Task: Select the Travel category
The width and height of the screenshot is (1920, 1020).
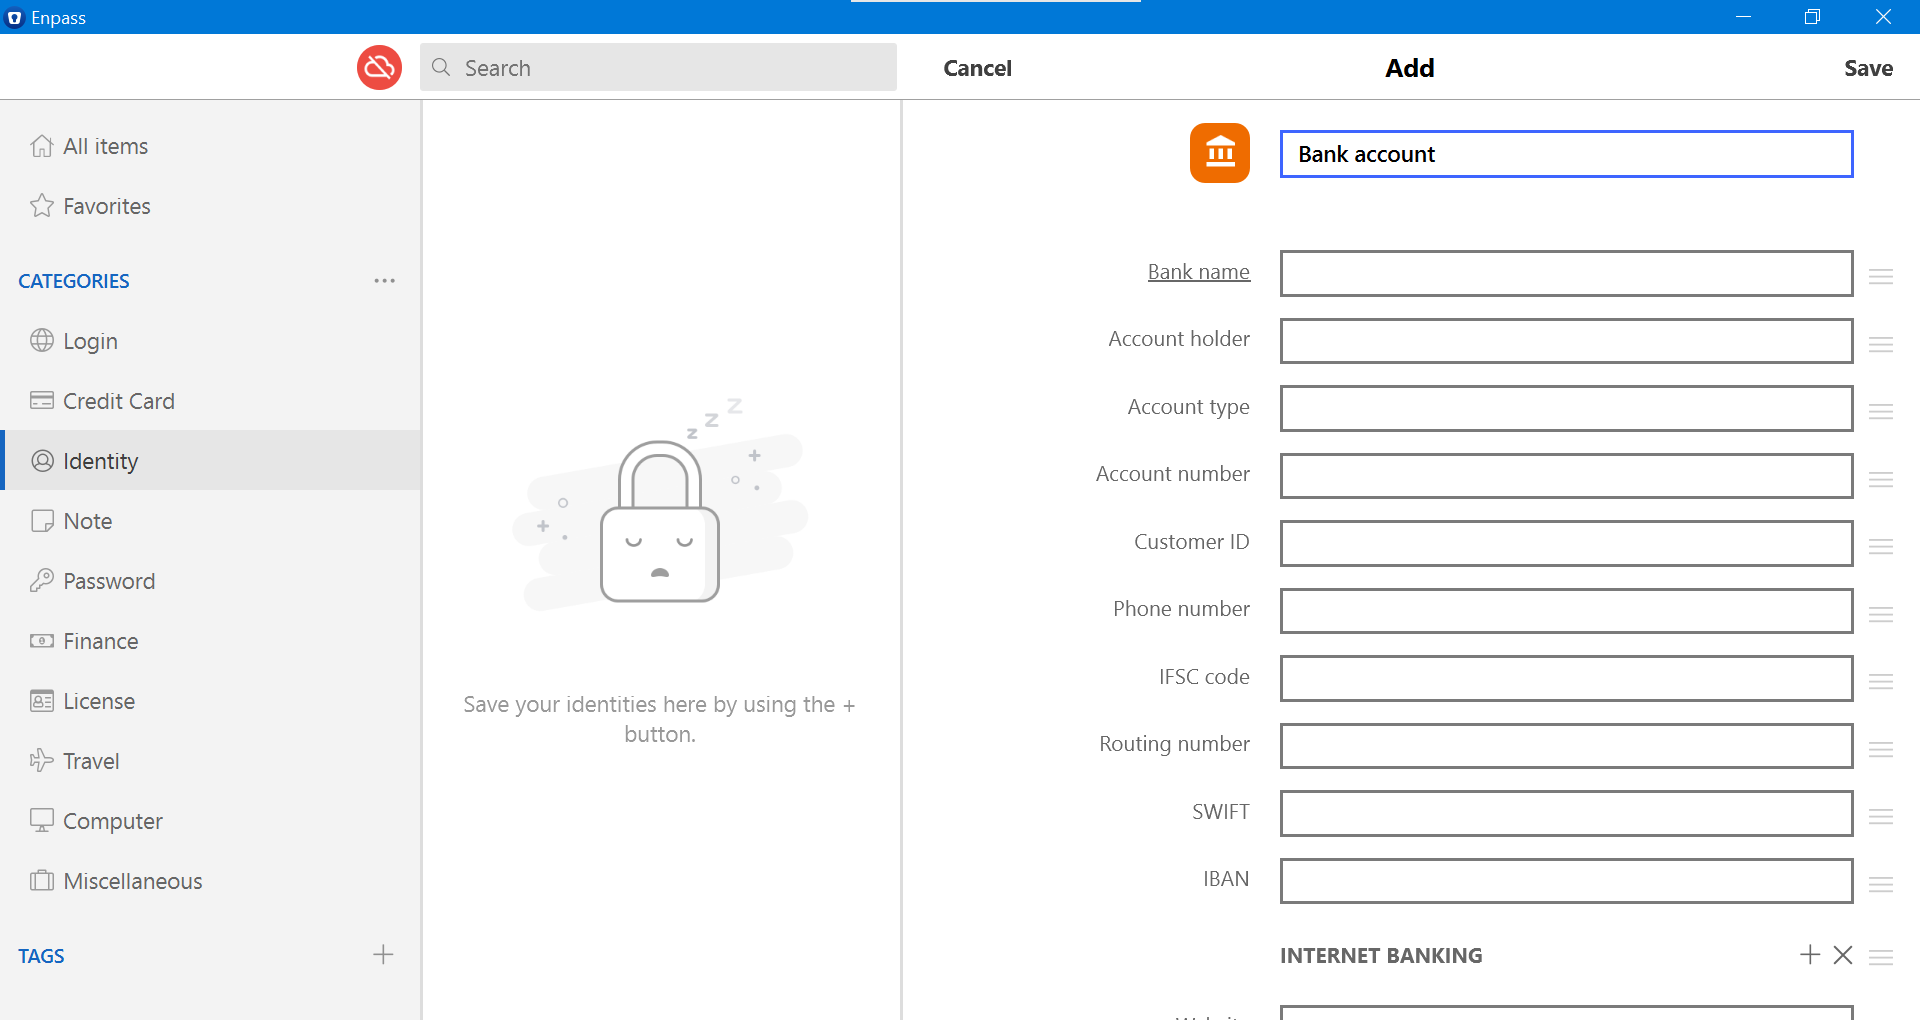Action: [90, 760]
